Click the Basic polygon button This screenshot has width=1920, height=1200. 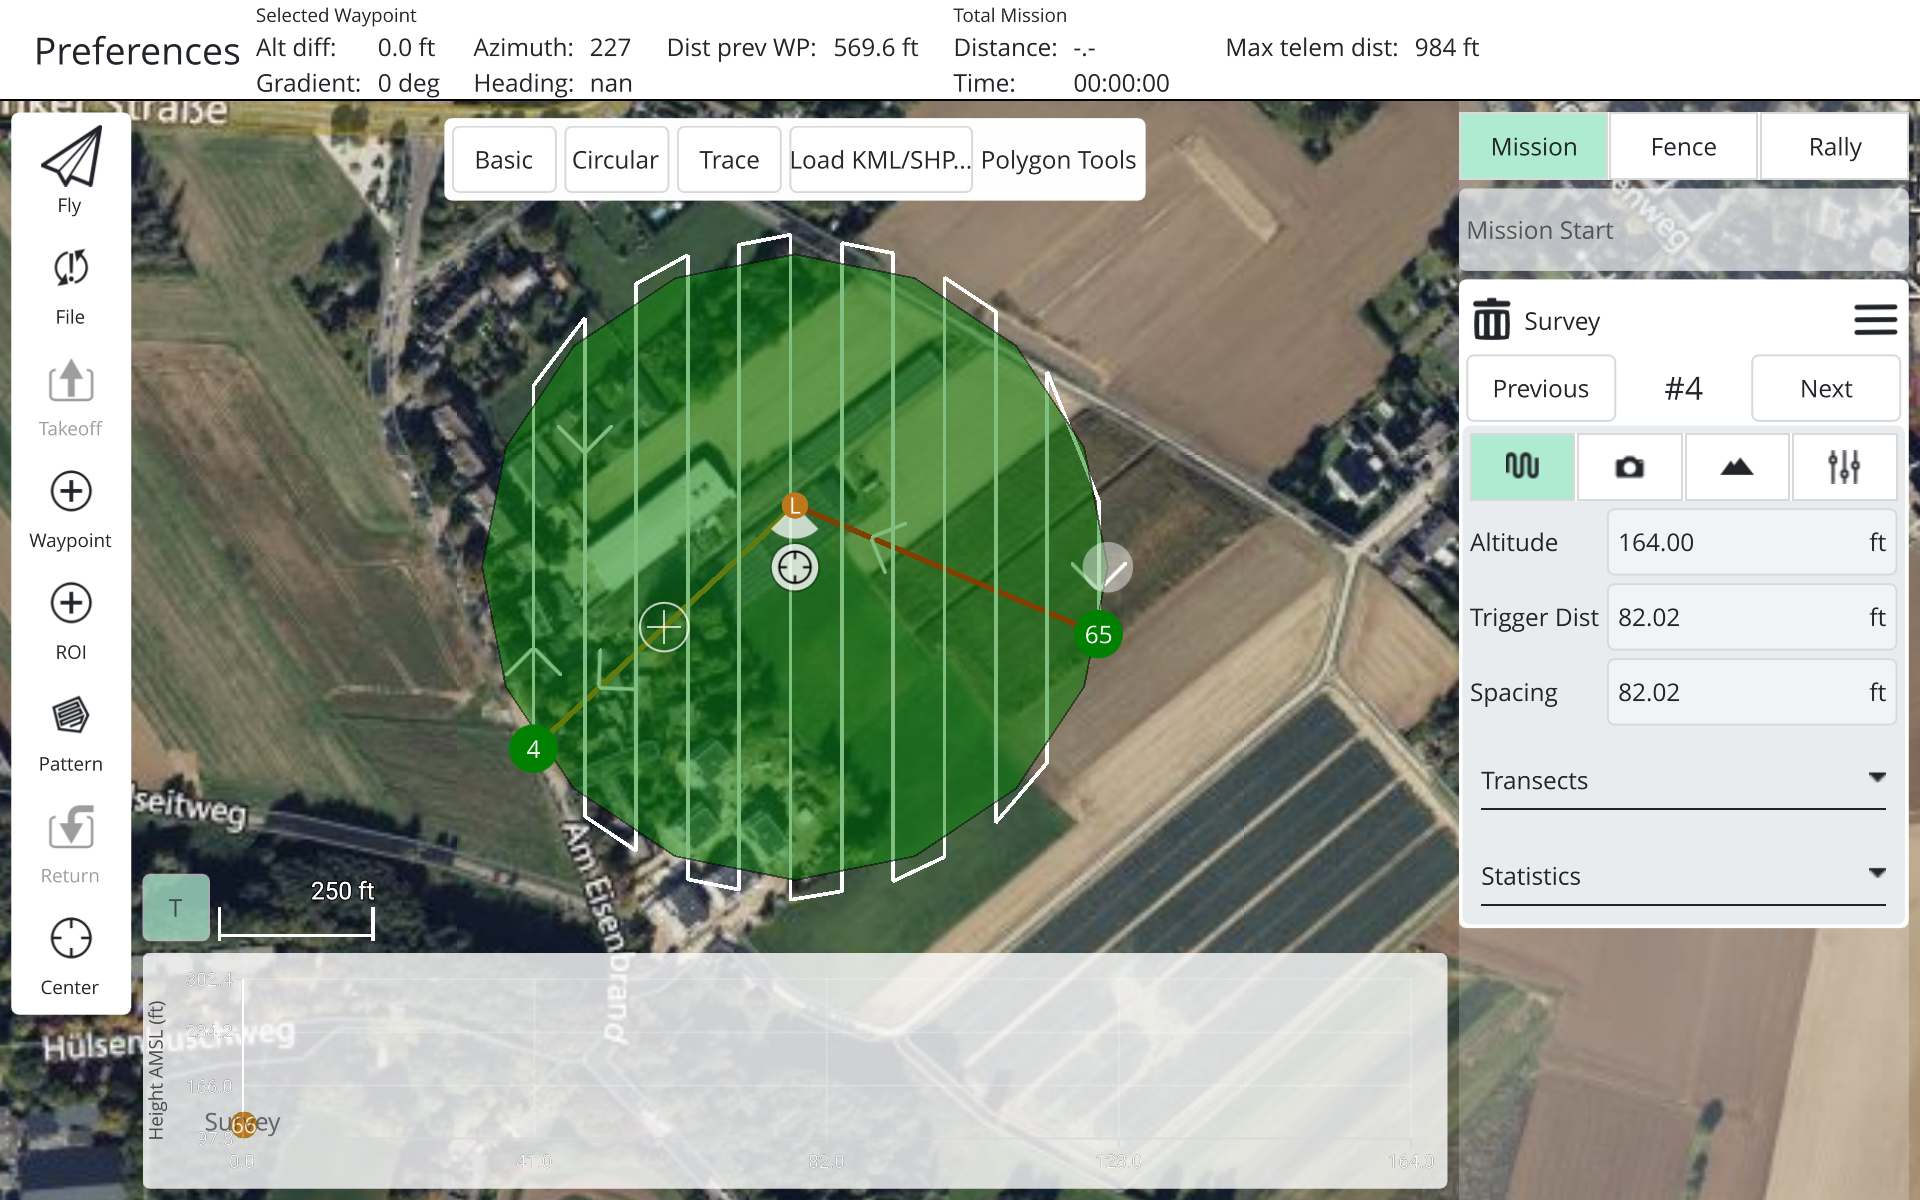click(x=504, y=159)
